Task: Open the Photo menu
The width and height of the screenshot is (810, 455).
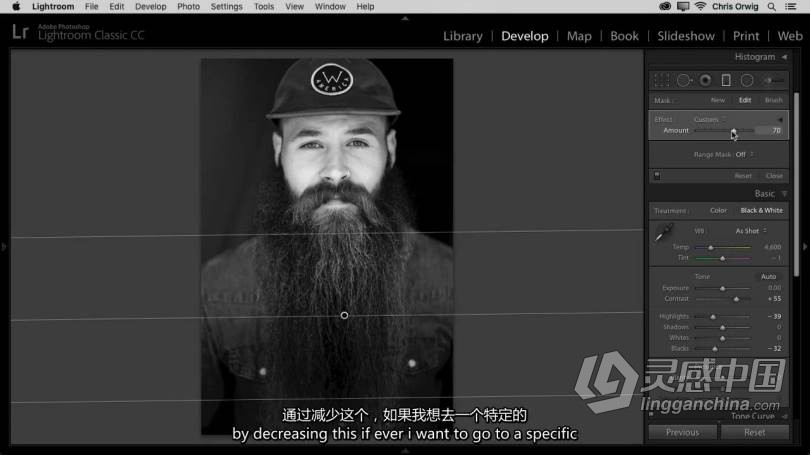Action: click(x=188, y=7)
